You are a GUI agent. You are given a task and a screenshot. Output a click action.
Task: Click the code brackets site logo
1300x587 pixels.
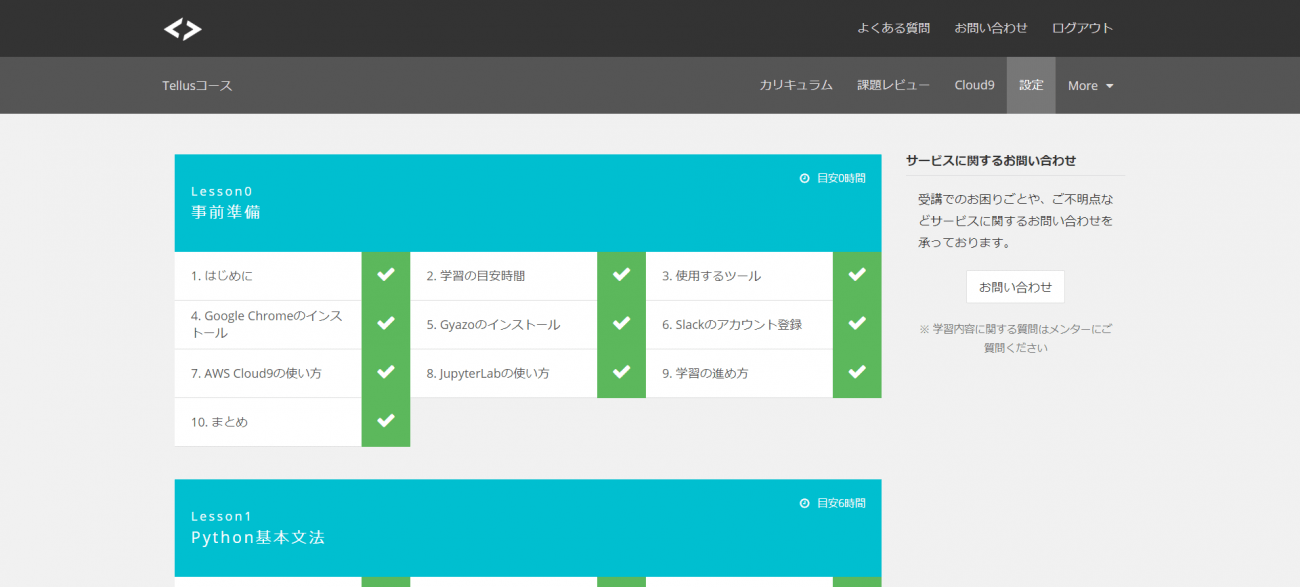183,29
